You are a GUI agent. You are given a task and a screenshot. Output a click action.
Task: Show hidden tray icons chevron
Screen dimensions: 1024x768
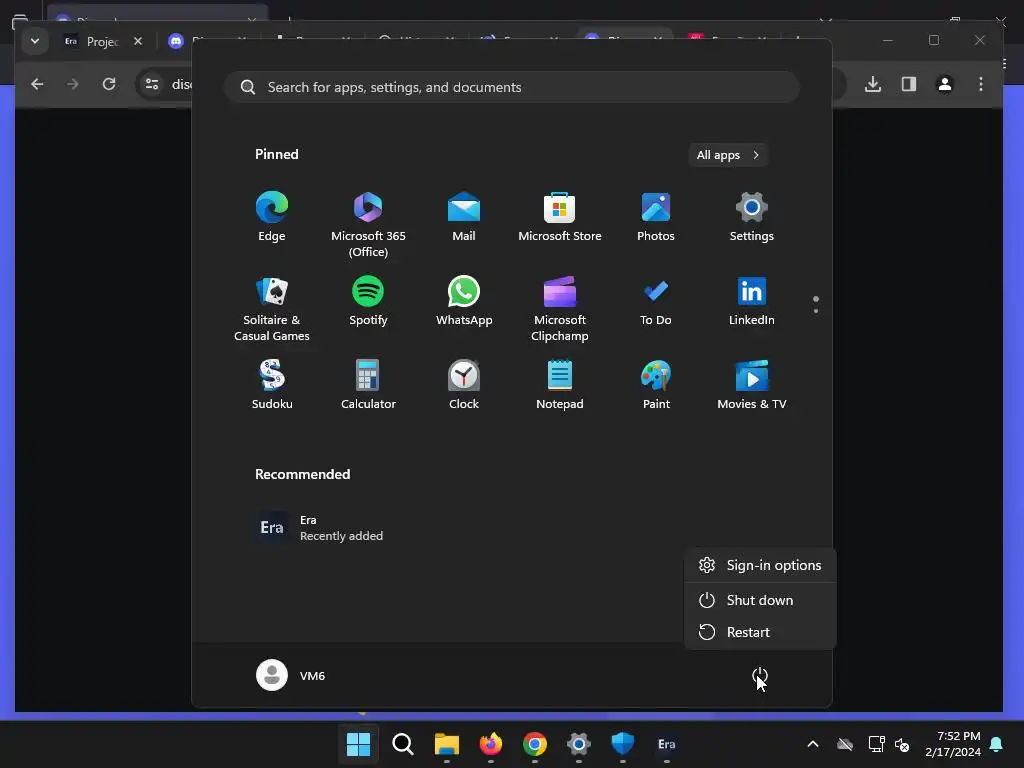point(813,744)
